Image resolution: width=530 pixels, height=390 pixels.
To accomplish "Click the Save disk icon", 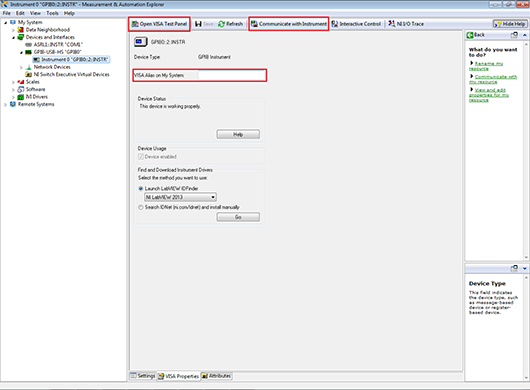I will (198, 24).
